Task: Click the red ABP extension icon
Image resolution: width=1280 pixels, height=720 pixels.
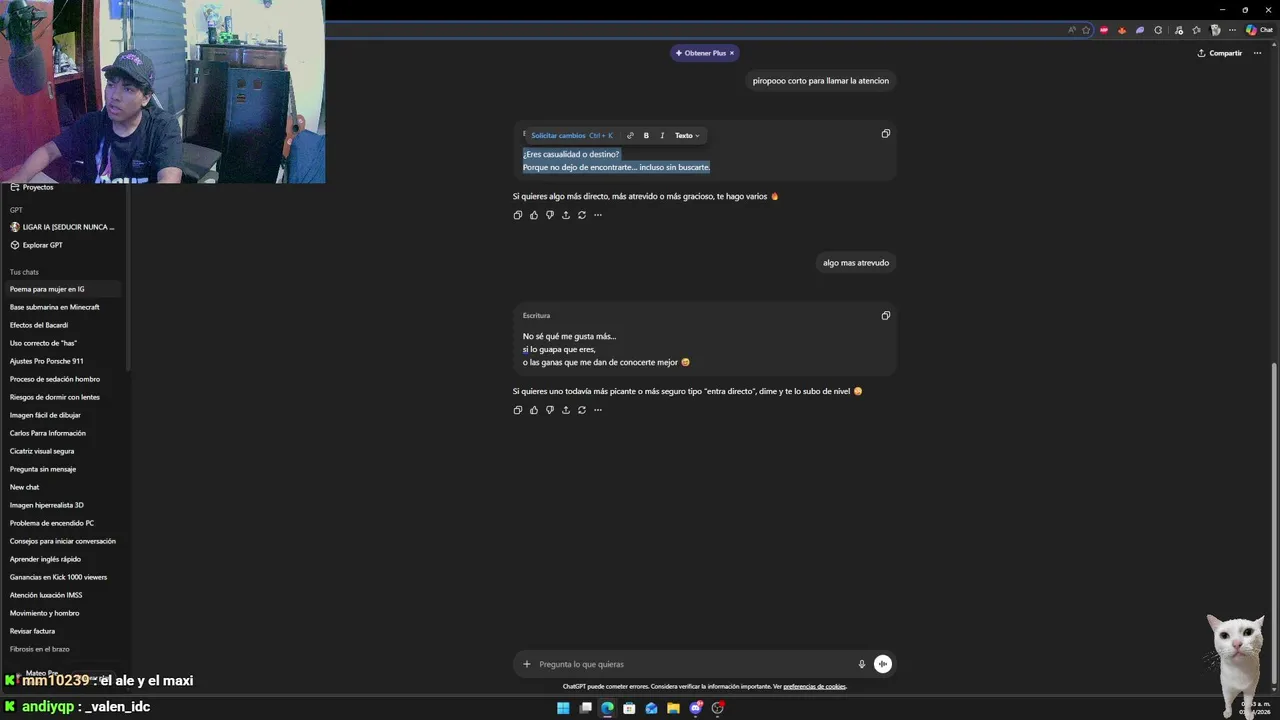Action: (x=1104, y=30)
